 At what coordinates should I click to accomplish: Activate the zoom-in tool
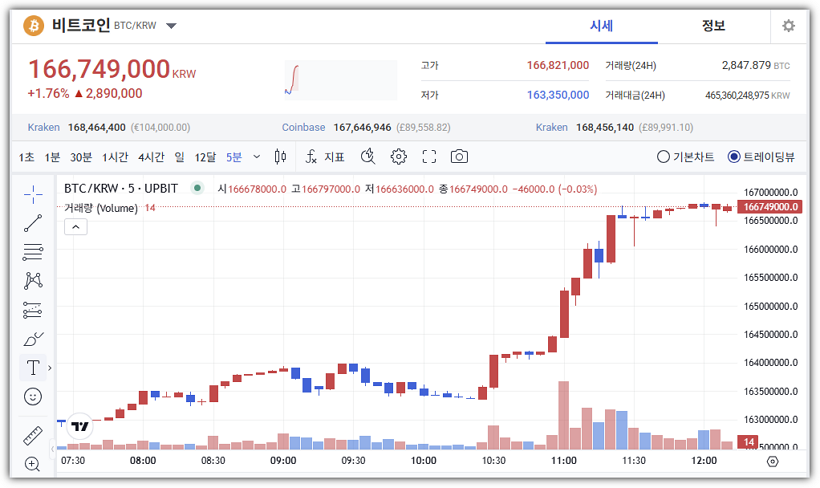point(32,464)
